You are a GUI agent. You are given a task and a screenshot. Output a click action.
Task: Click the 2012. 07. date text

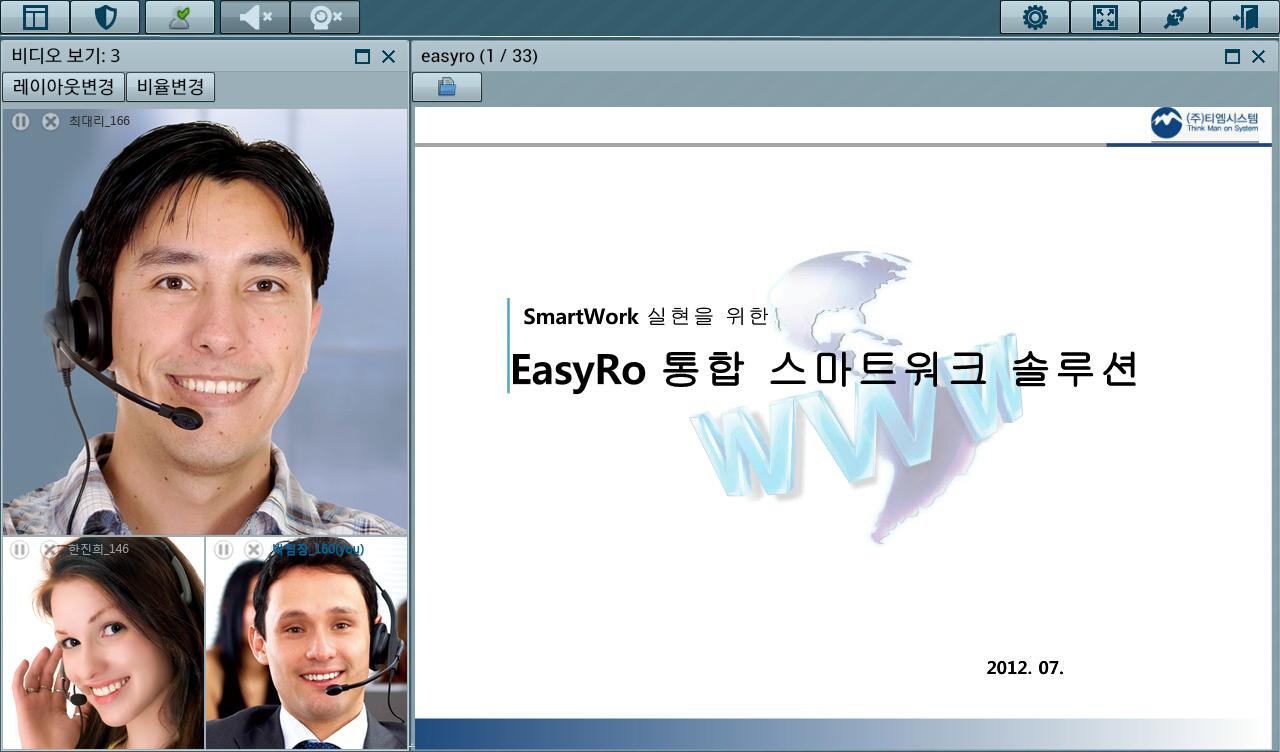pos(1025,668)
